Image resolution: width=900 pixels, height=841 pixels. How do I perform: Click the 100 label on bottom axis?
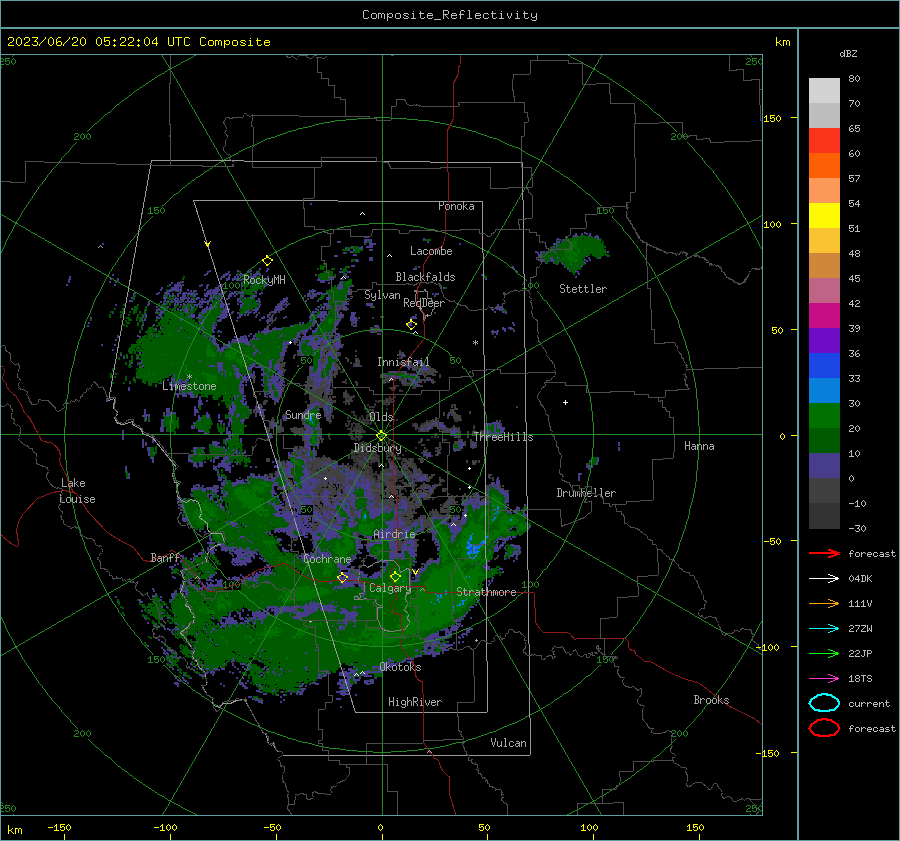589,828
